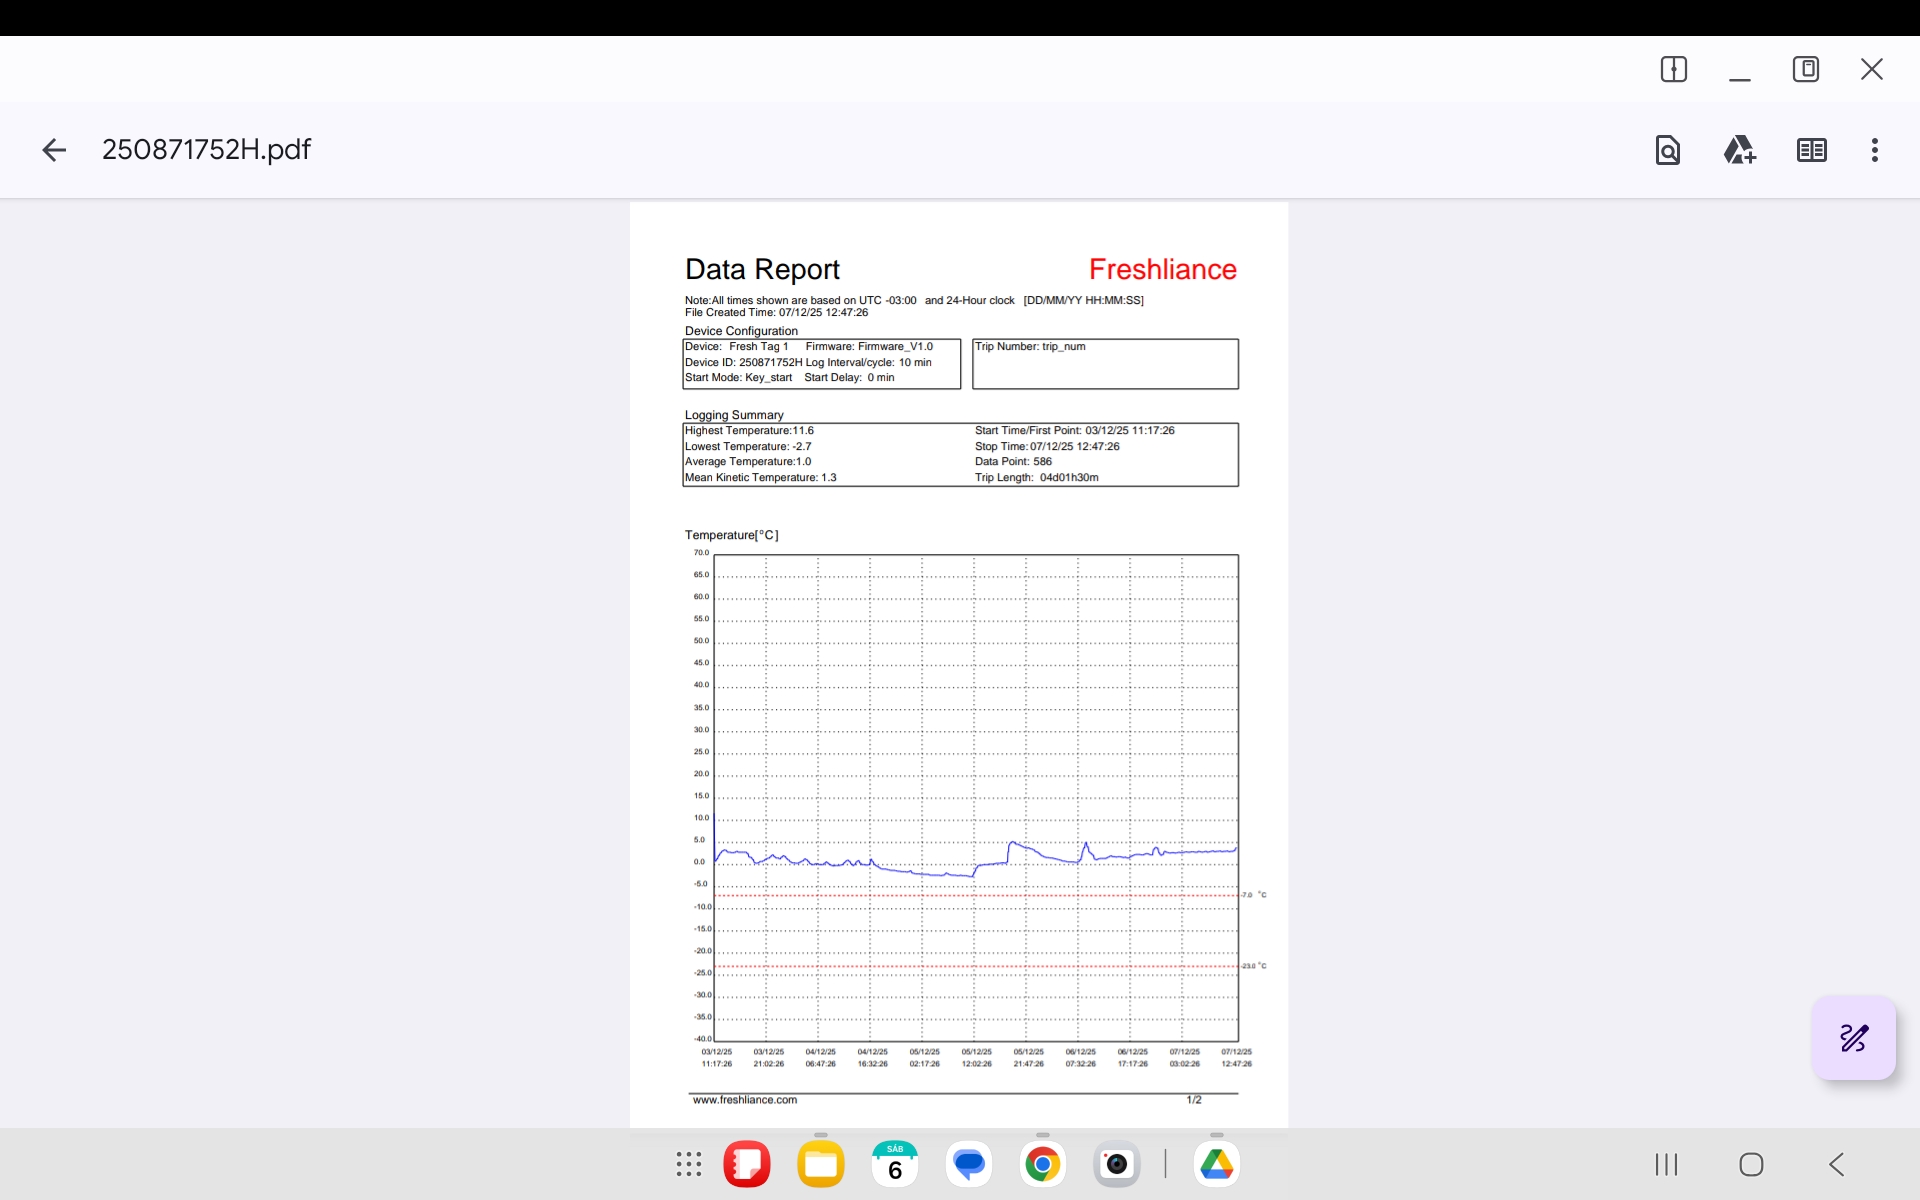Open Google Drive from the taskbar

(x=1217, y=1164)
